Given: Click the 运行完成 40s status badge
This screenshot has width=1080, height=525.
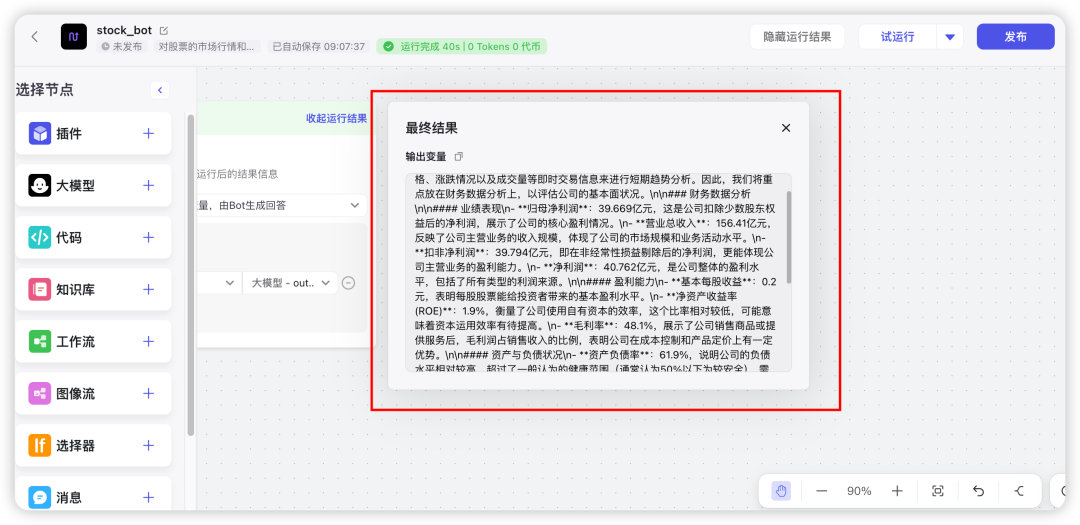Looking at the screenshot, I should point(461,47).
